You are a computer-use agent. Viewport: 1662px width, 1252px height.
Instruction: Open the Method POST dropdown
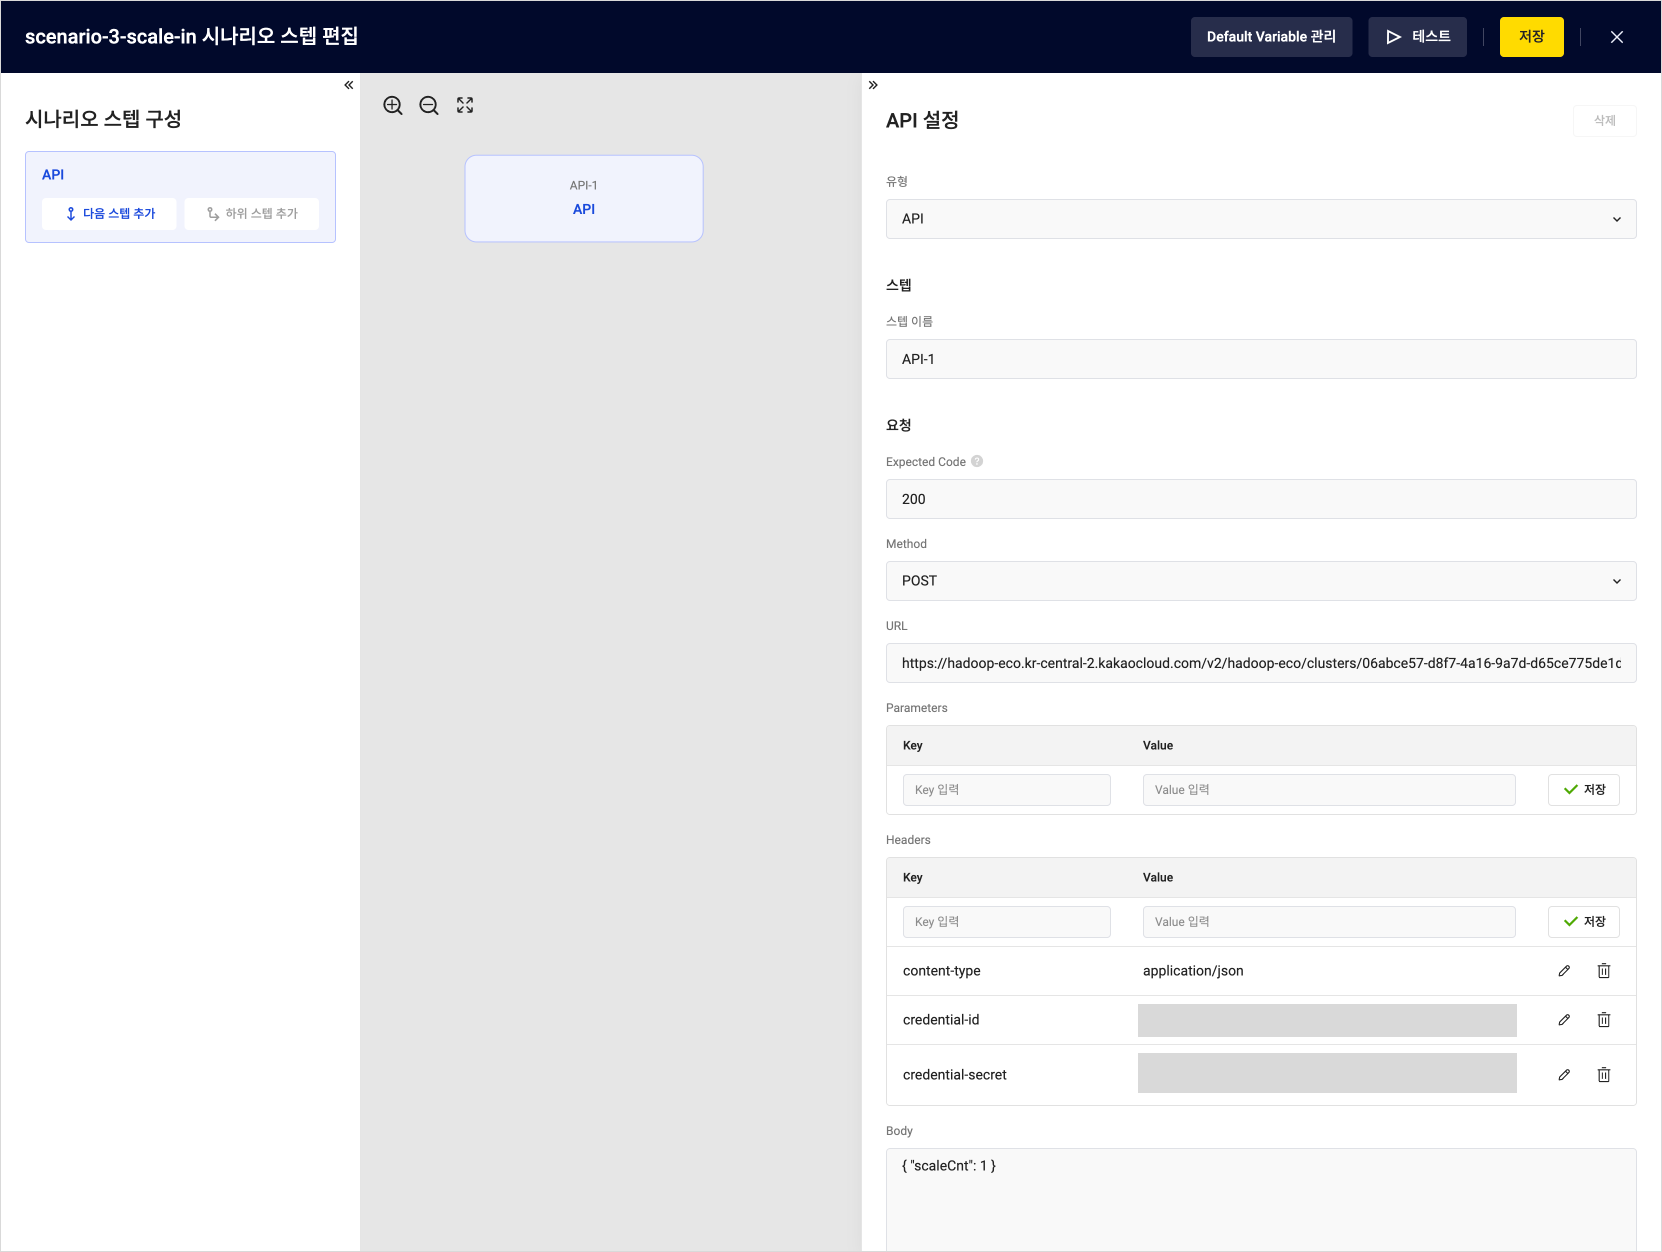coord(1261,581)
